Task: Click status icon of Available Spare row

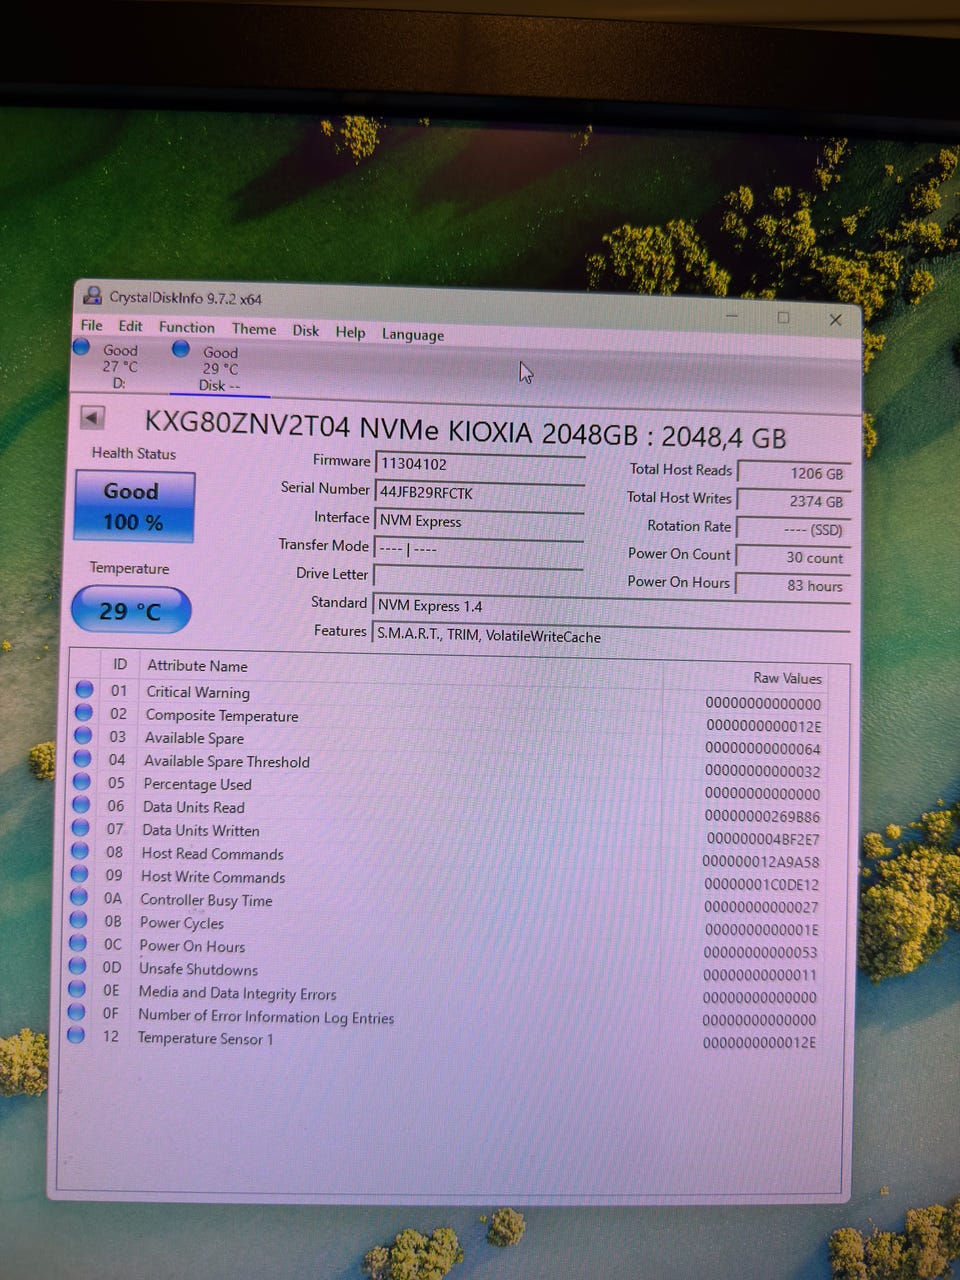Action: coord(83,735)
